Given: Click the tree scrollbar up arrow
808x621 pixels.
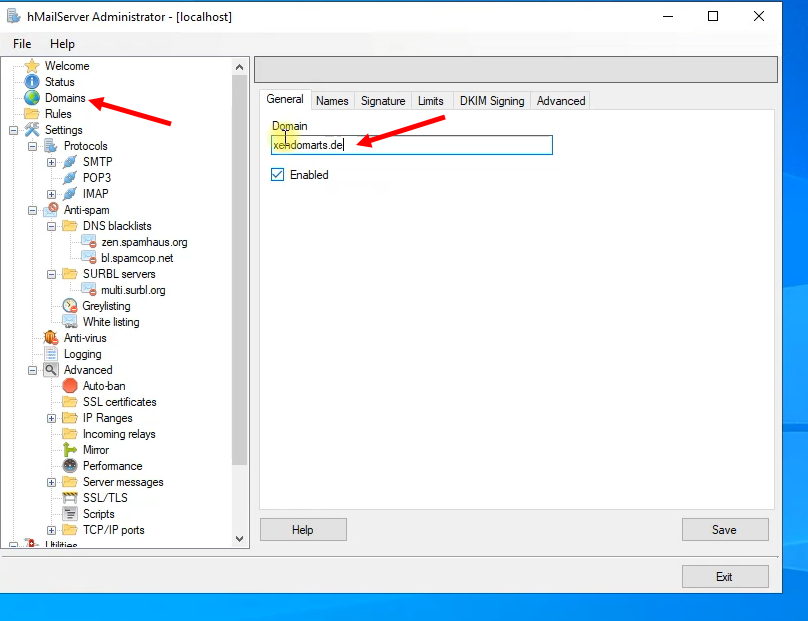Looking at the screenshot, I should [240, 67].
